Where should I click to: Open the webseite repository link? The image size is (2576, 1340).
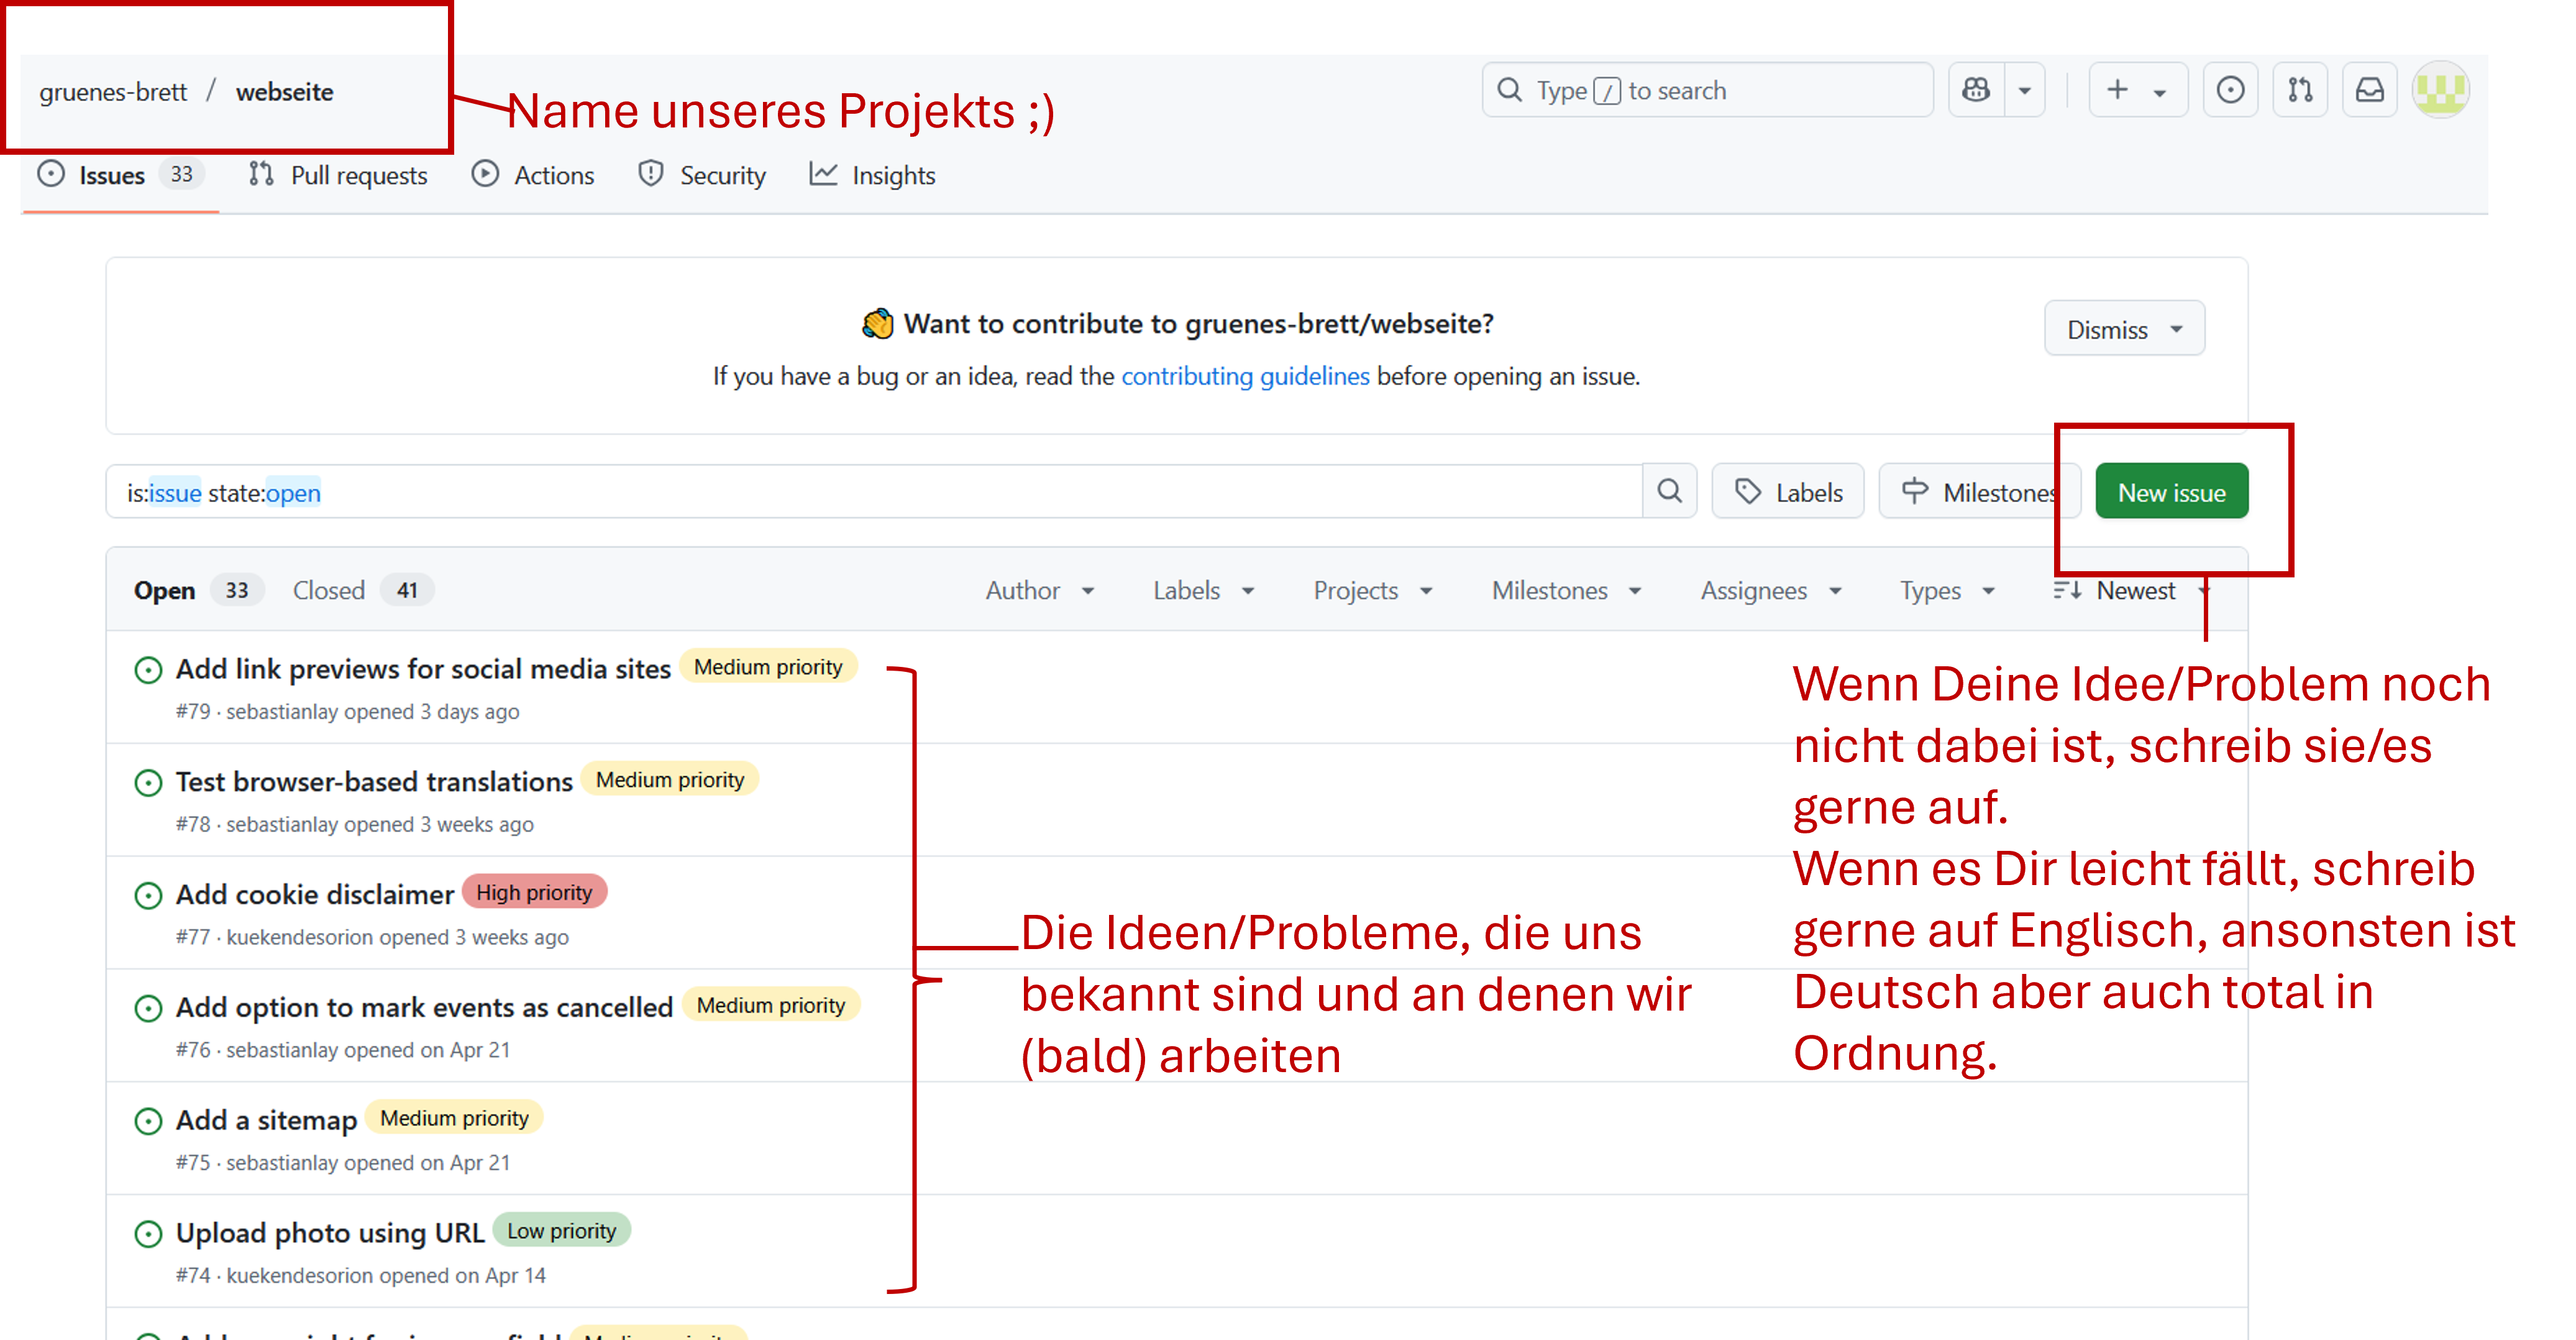[x=285, y=92]
